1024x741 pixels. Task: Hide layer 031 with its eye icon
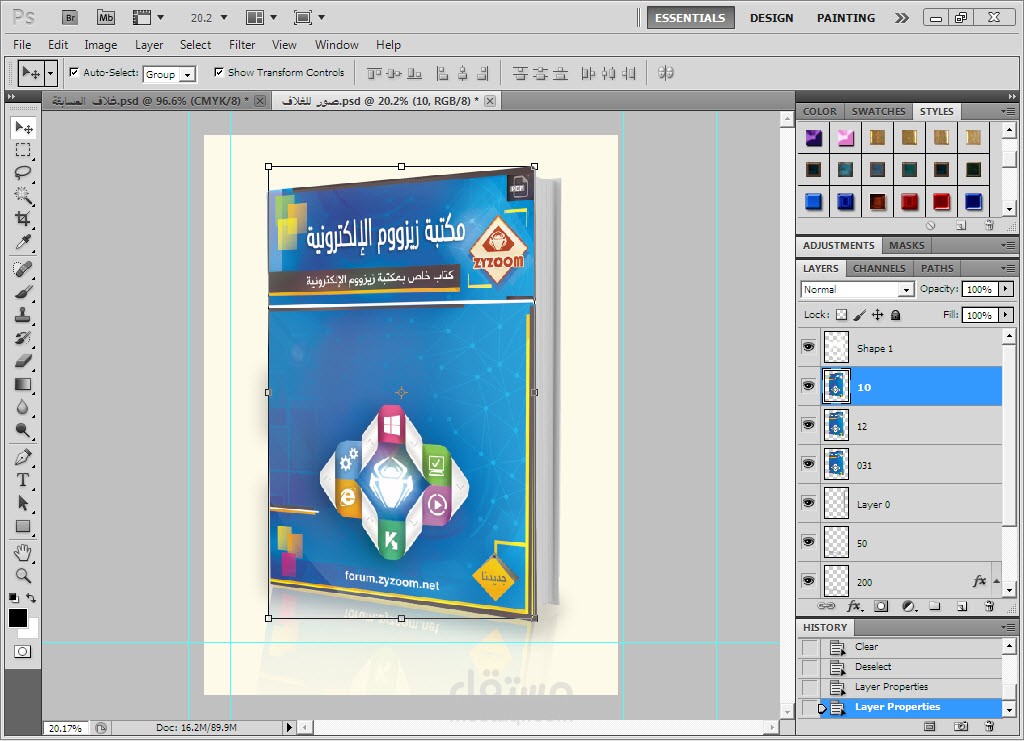[x=808, y=464]
